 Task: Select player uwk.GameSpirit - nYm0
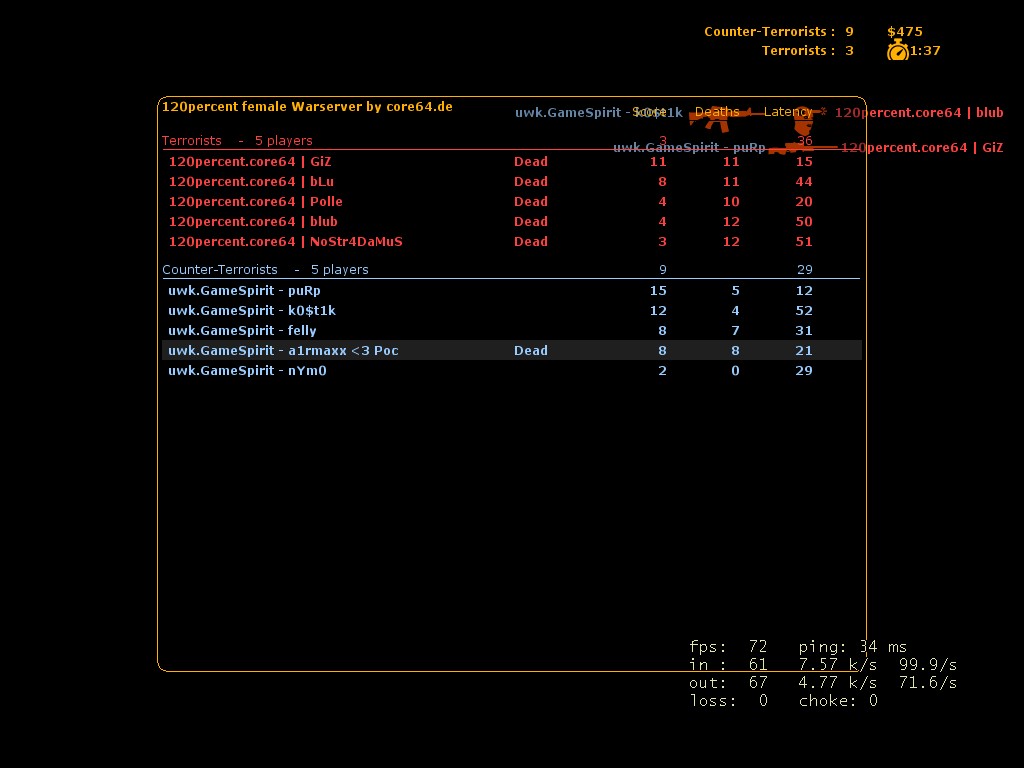coord(247,370)
